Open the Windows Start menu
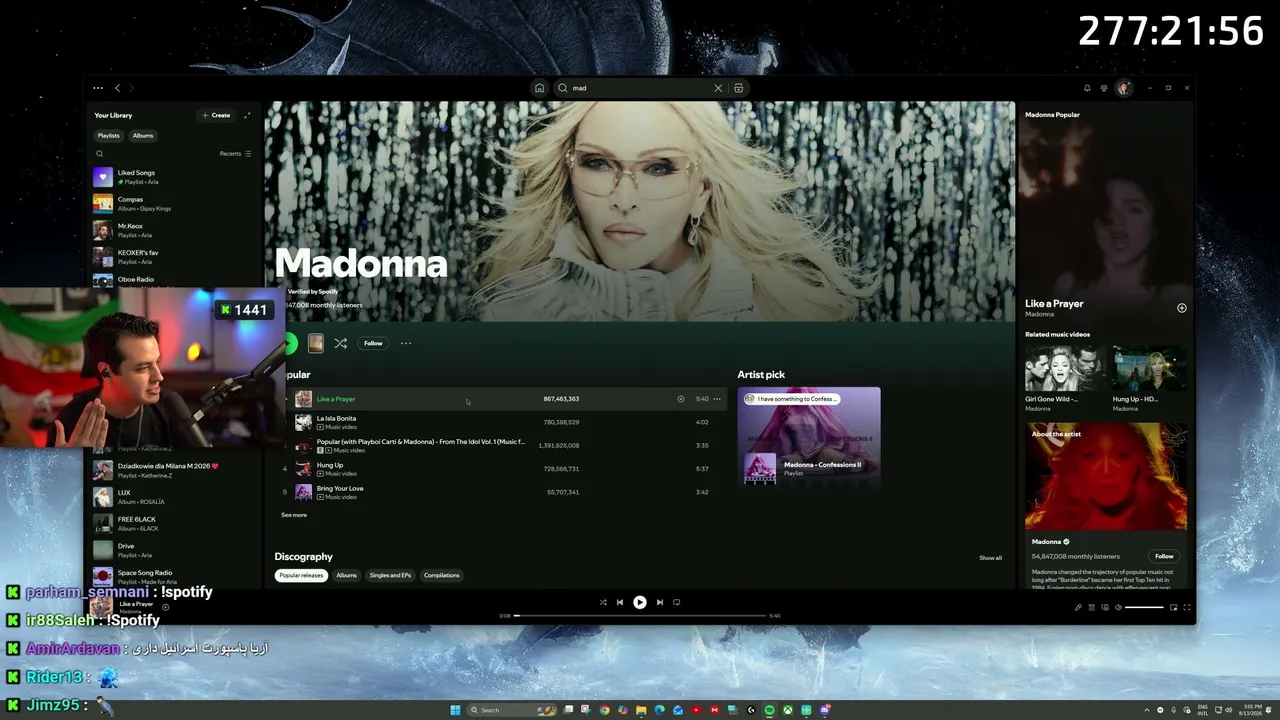 tap(455, 710)
